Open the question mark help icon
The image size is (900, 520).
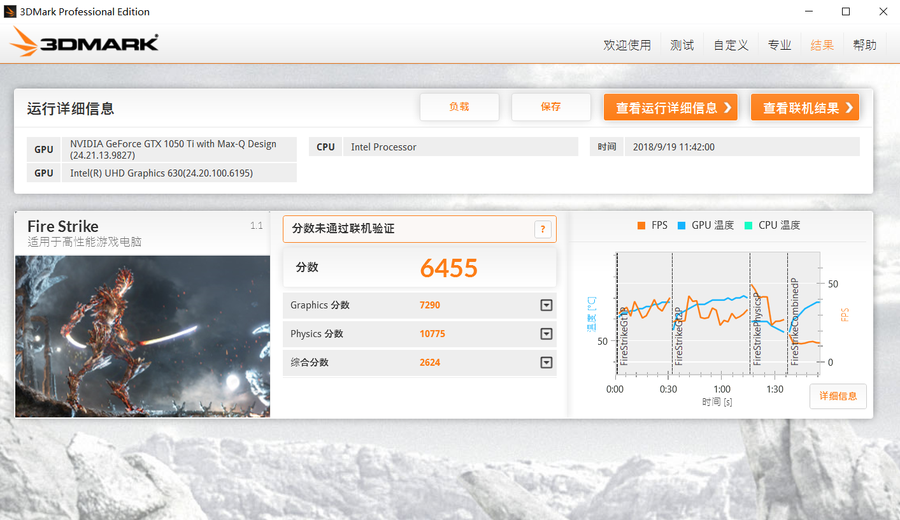tap(542, 230)
